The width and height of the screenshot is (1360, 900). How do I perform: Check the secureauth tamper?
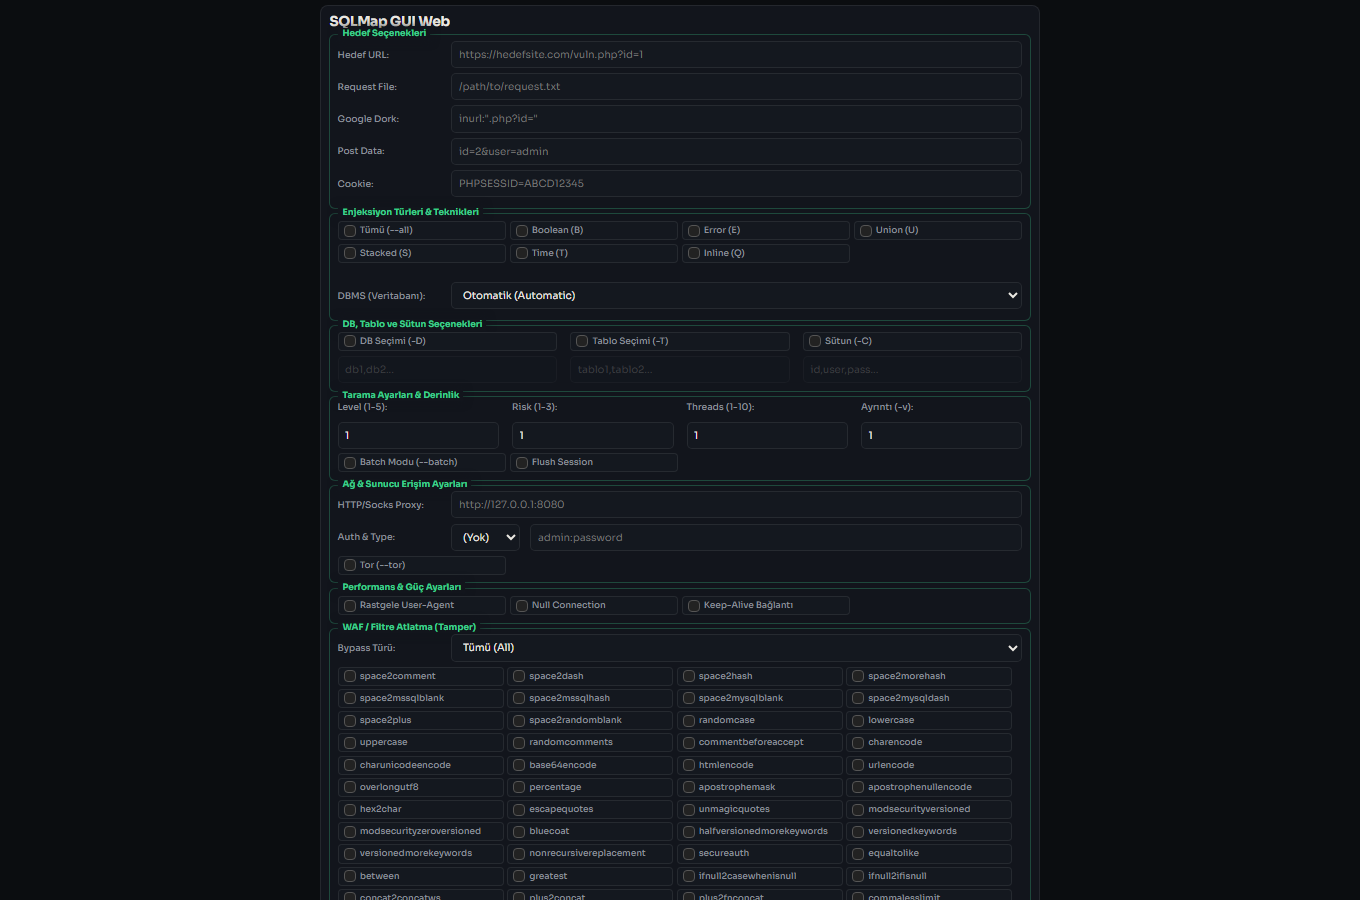pos(689,854)
